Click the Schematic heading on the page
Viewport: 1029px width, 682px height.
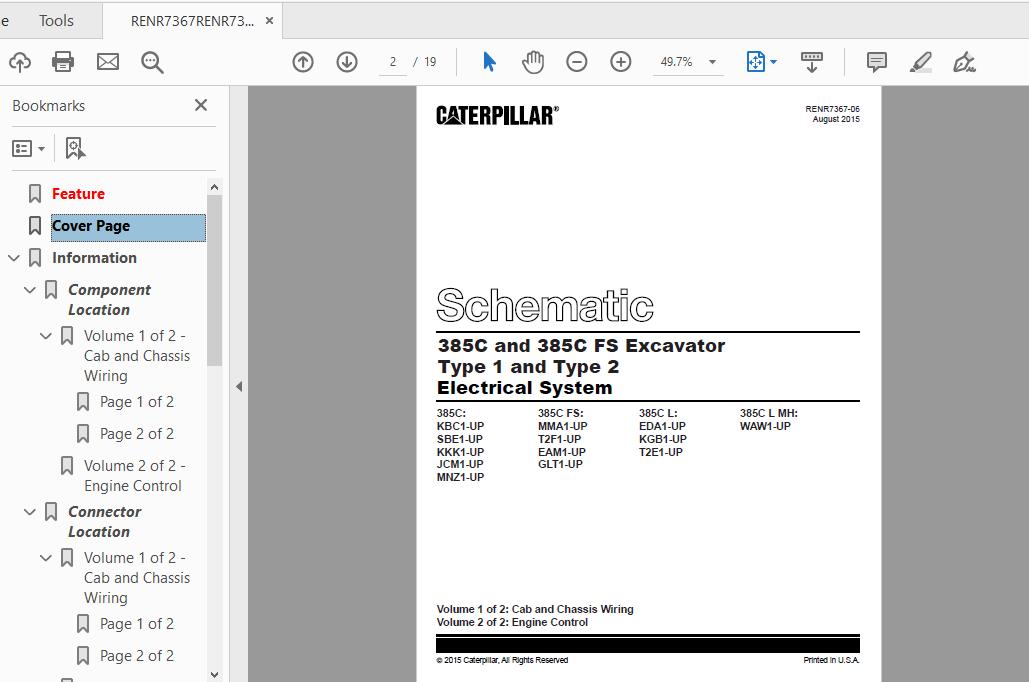(x=545, y=305)
